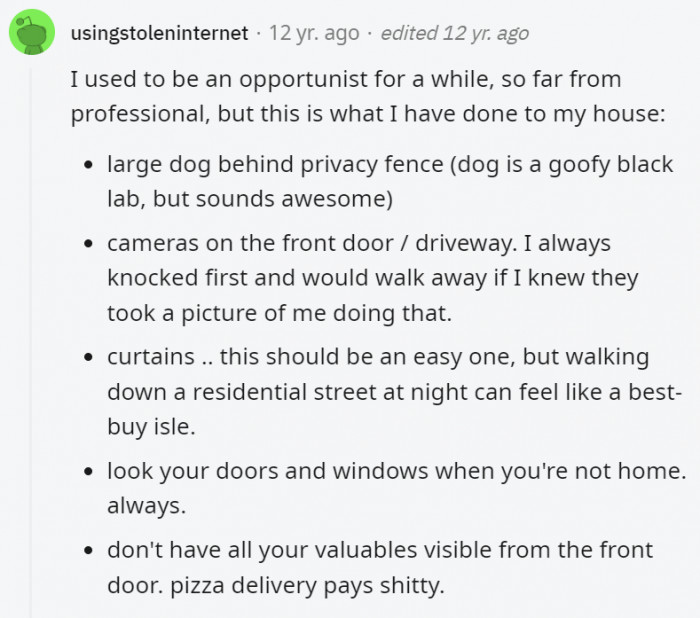Screen dimensions: 700x618
Task: Click the bullet dot before "cameras"
Action: [x=90, y=244]
